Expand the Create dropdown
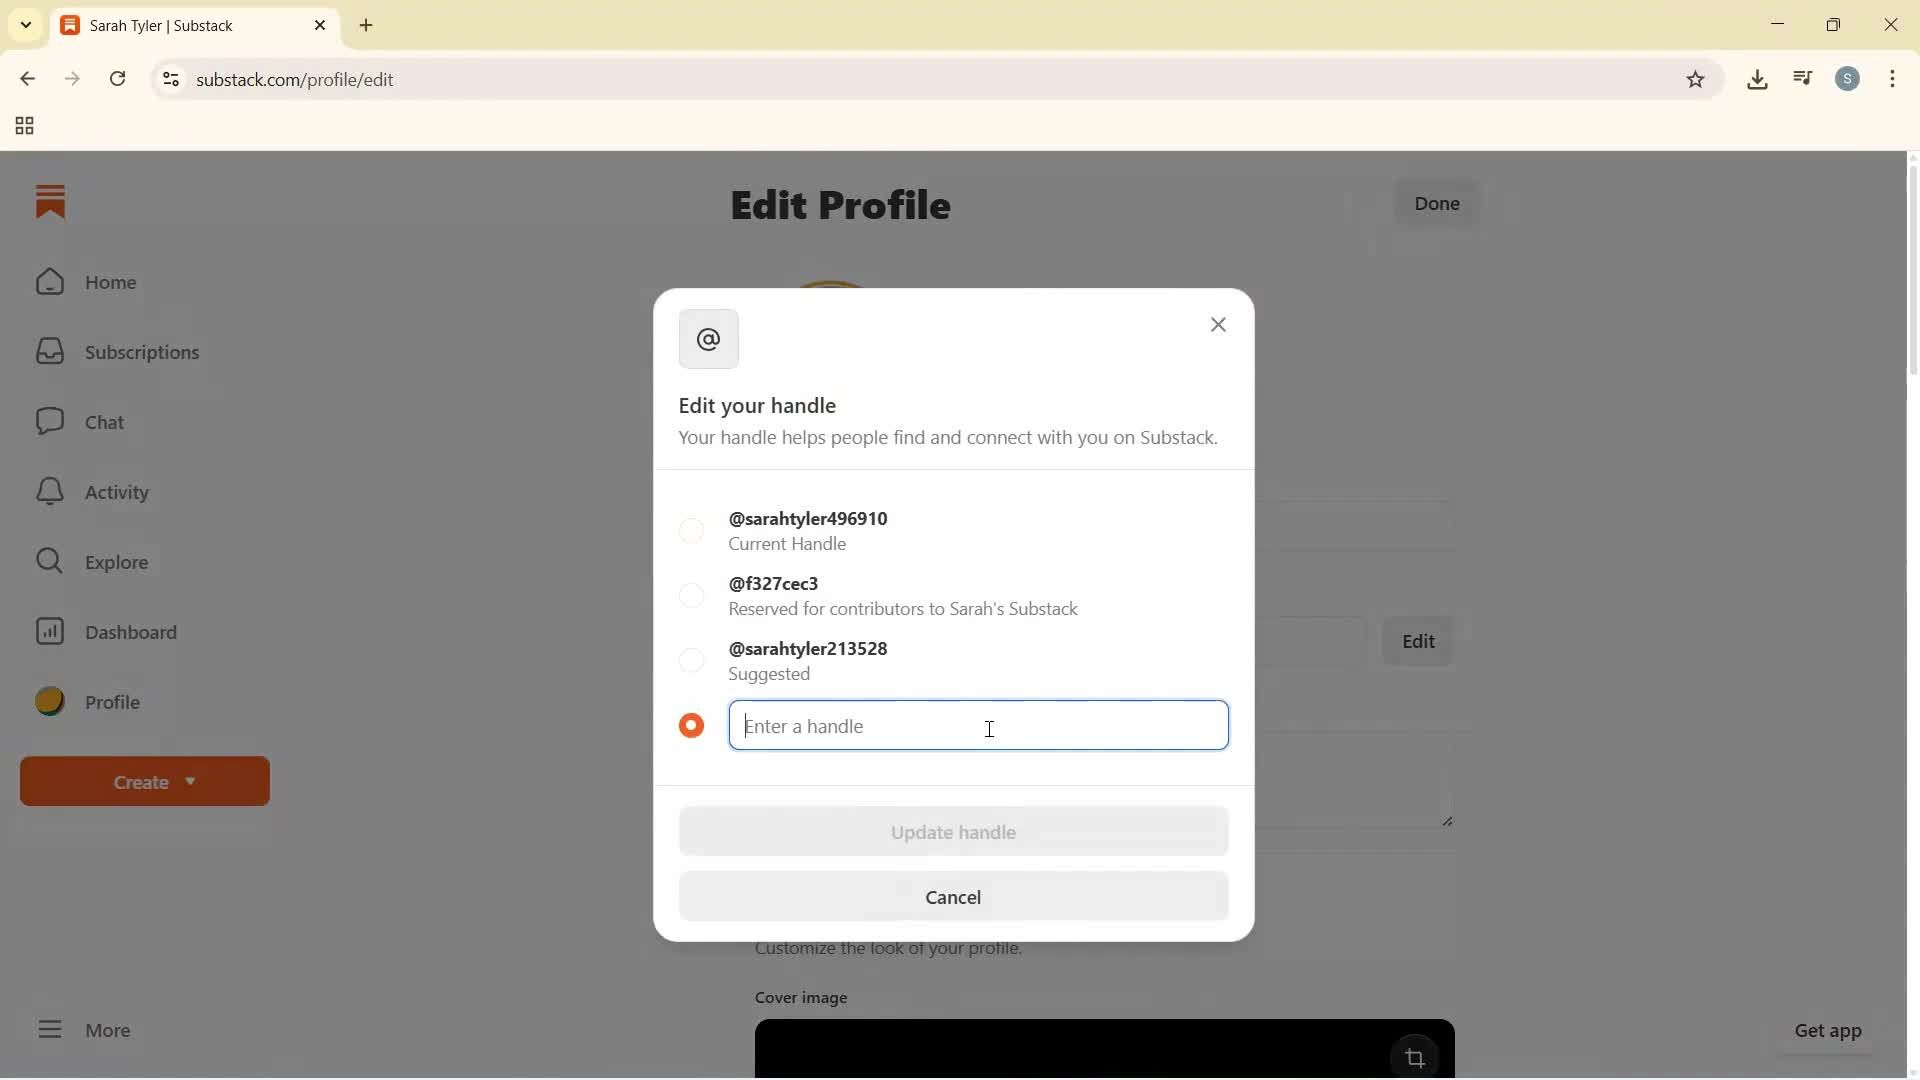Image resolution: width=1920 pixels, height=1080 pixels. [x=144, y=781]
